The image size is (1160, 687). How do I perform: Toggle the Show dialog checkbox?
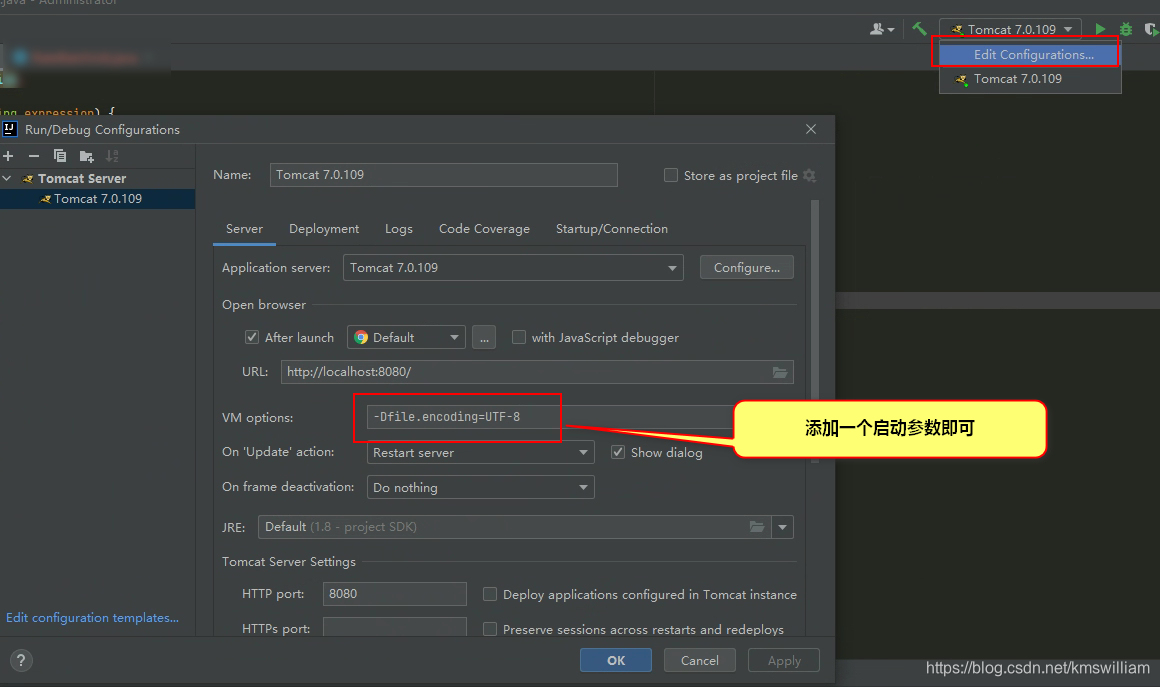(618, 452)
